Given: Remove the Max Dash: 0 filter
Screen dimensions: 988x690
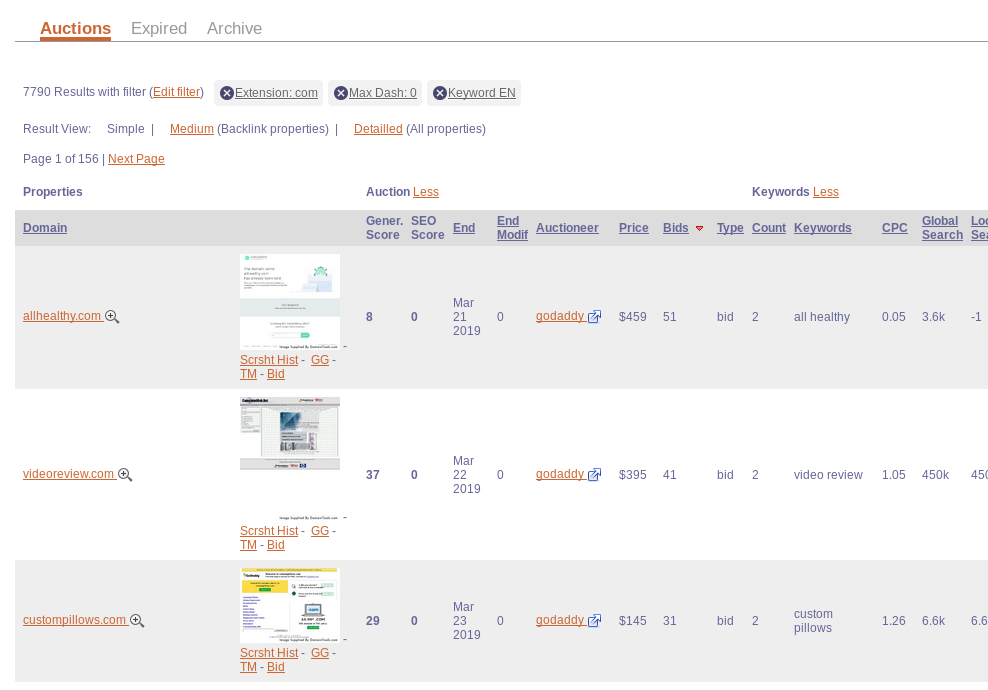Looking at the screenshot, I should tap(341, 93).
